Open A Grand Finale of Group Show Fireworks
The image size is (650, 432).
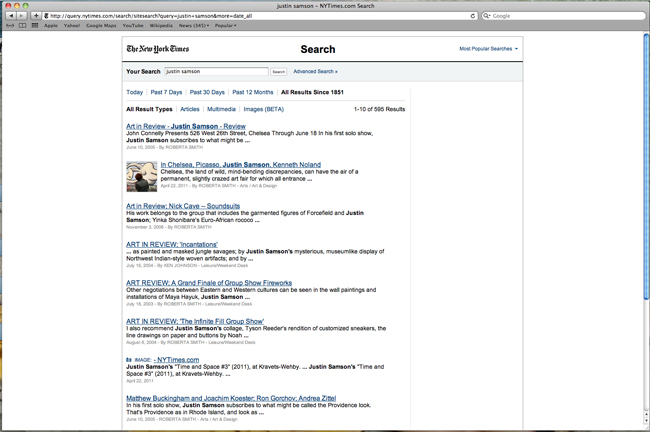tap(209, 283)
